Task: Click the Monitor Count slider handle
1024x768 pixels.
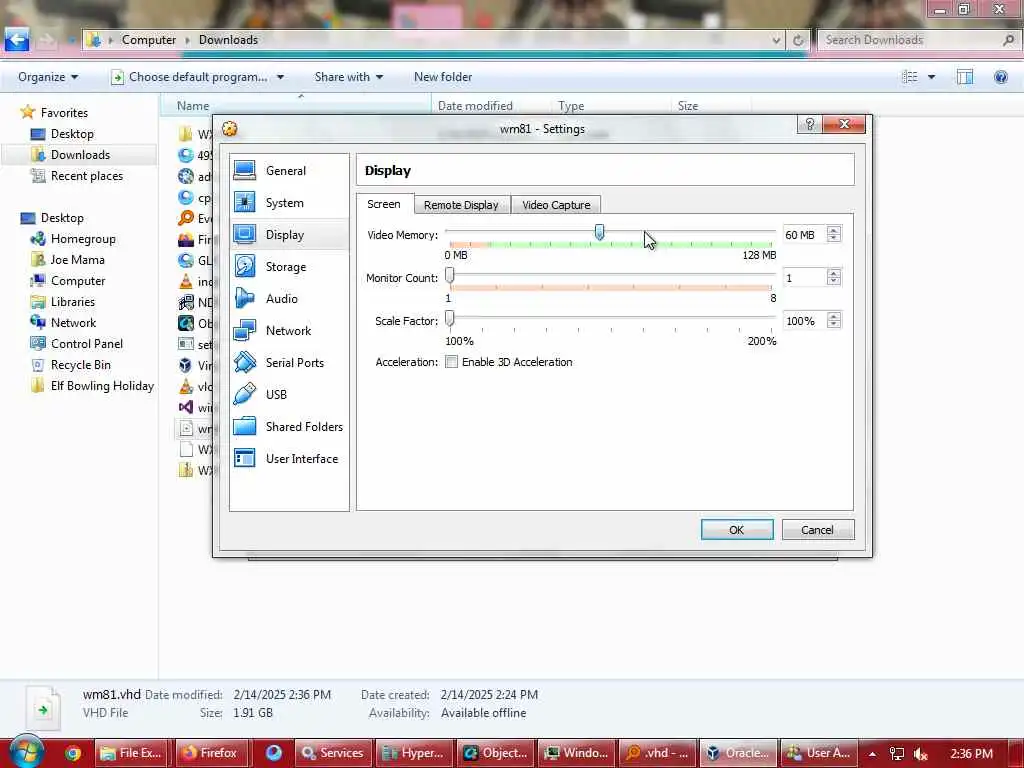Action: tap(450, 276)
